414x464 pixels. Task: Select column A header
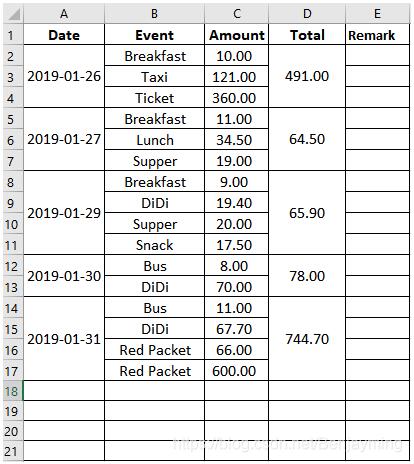64,14
